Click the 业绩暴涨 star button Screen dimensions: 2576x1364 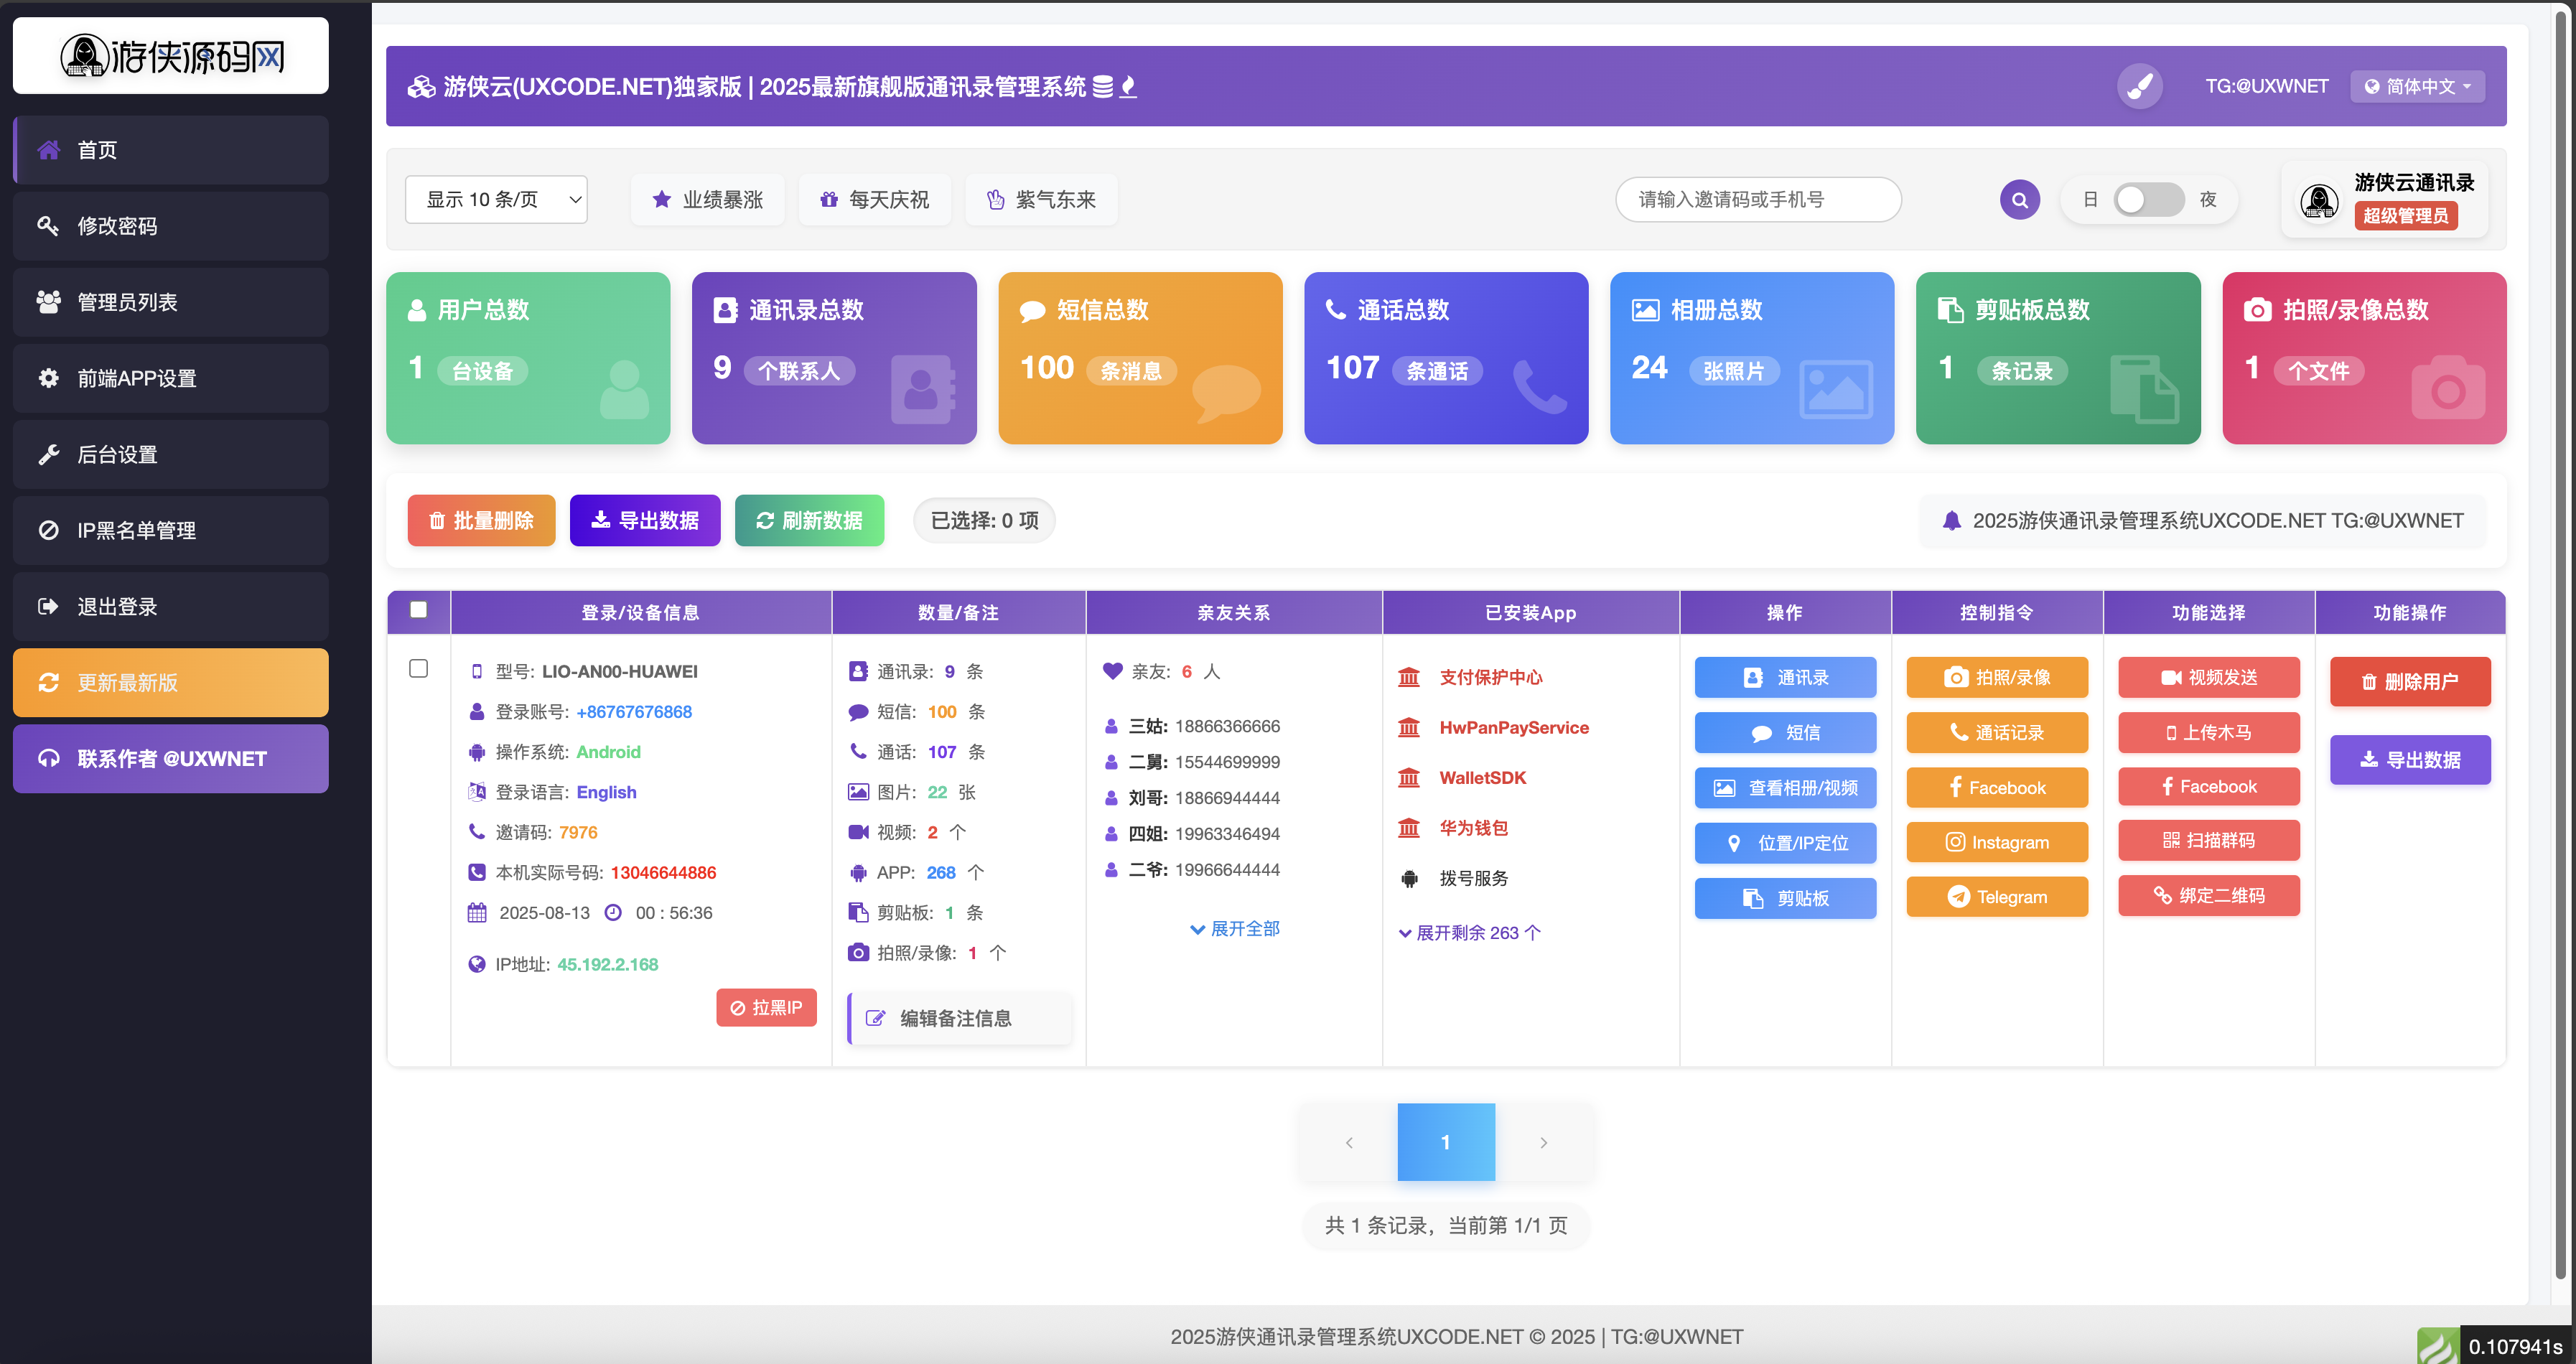[x=707, y=200]
